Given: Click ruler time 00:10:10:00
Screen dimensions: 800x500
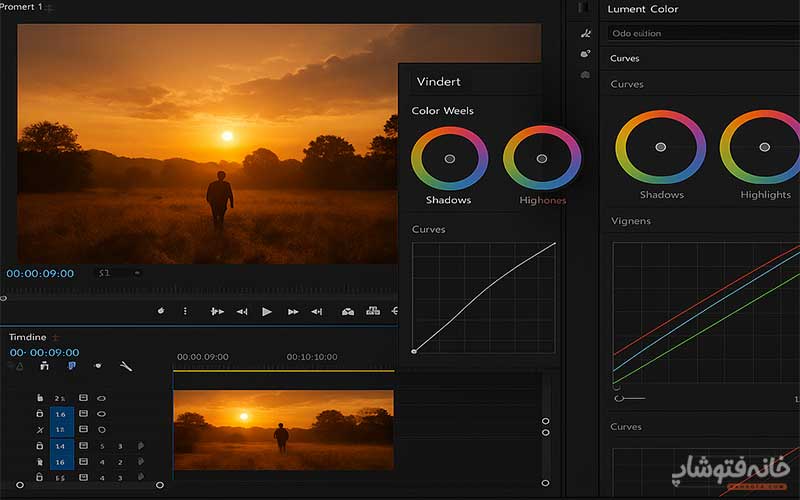Looking at the screenshot, I should [x=312, y=357].
